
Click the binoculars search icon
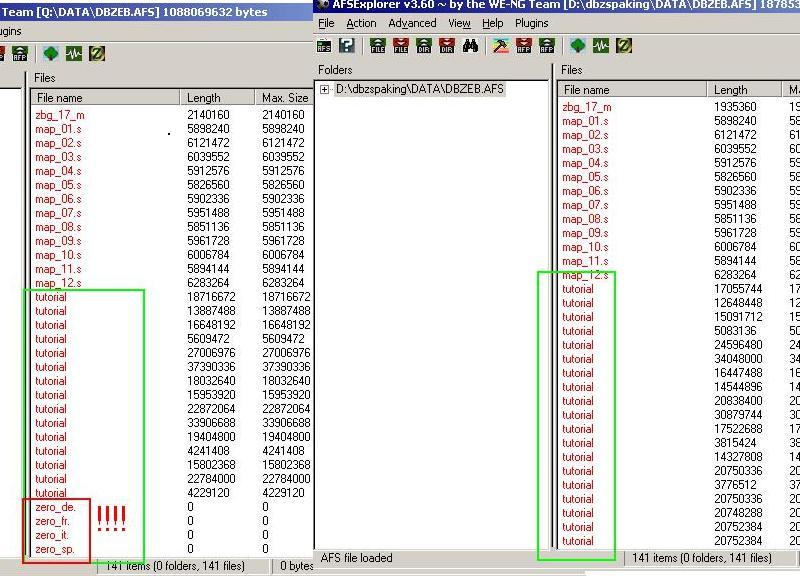[470, 46]
